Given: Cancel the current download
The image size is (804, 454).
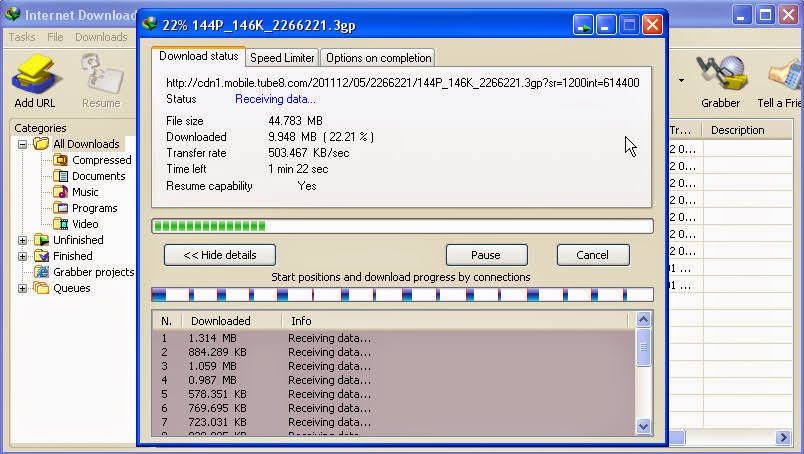Looking at the screenshot, I should coord(593,255).
